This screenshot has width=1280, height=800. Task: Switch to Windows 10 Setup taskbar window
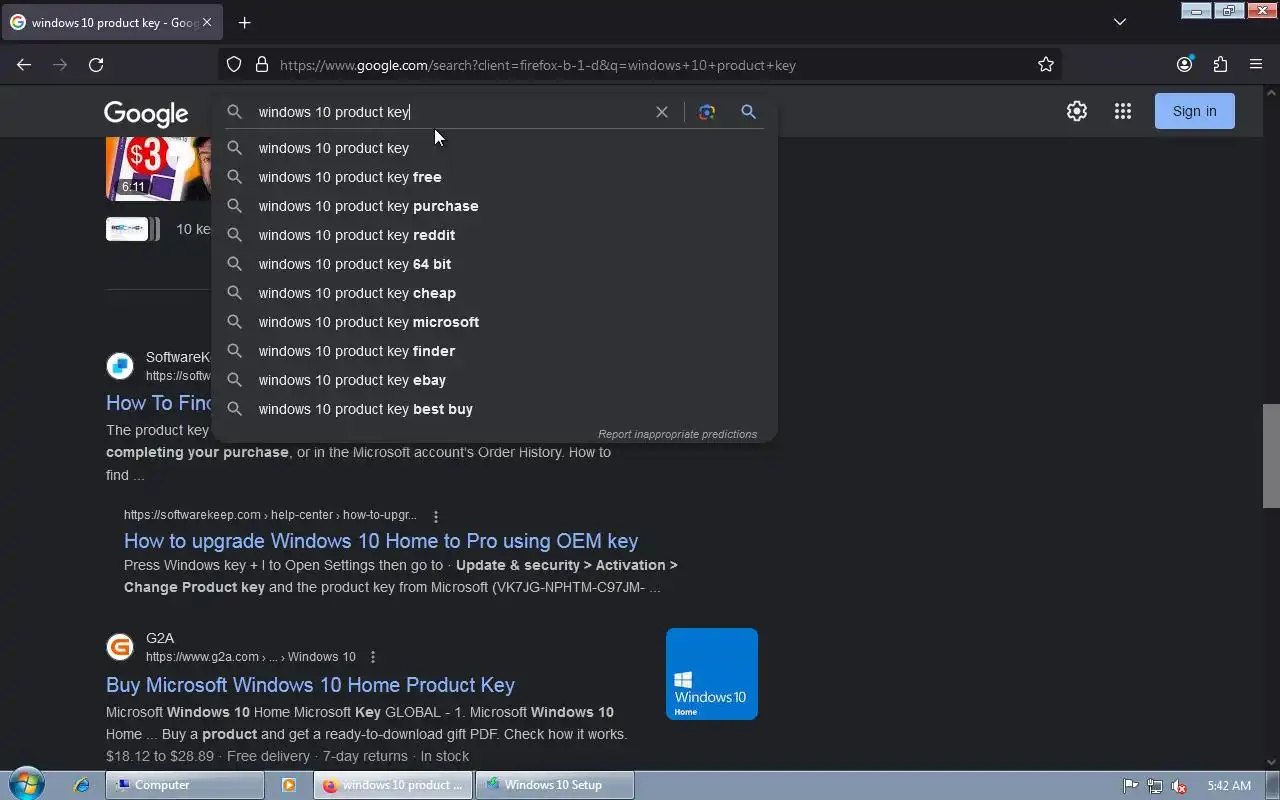click(x=555, y=785)
